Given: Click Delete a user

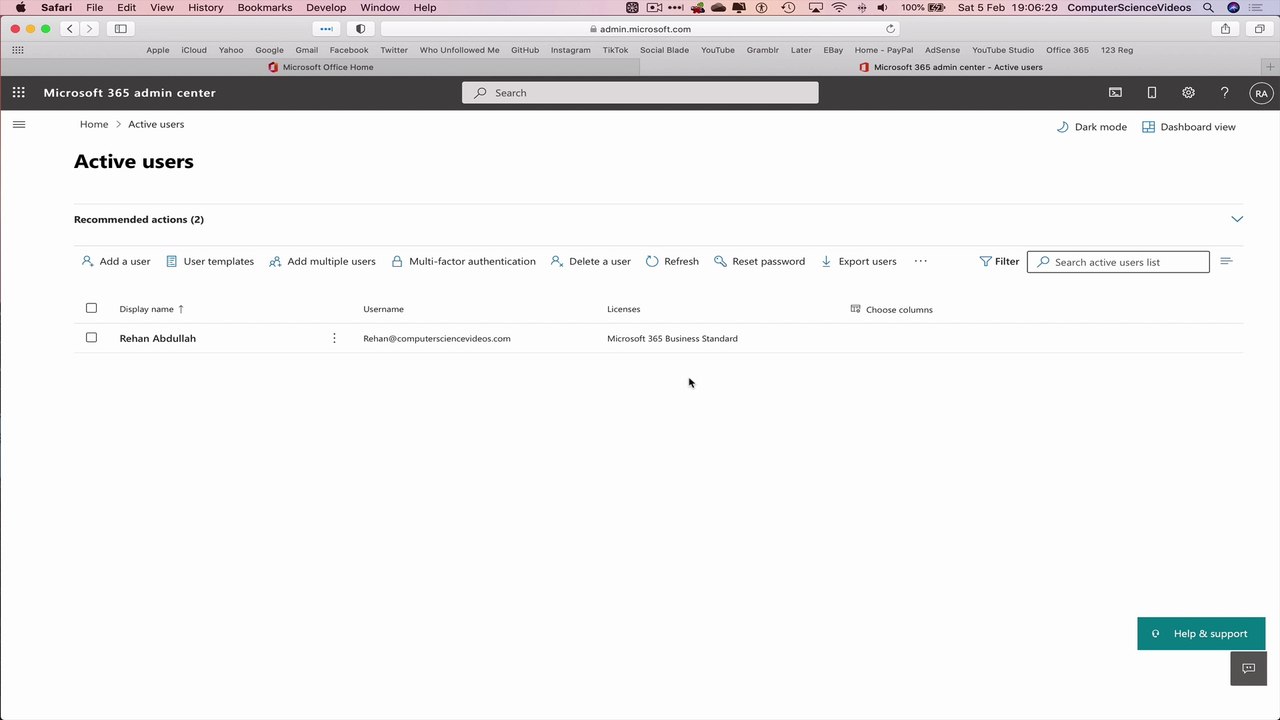Looking at the screenshot, I should click(x=590, y=262).
